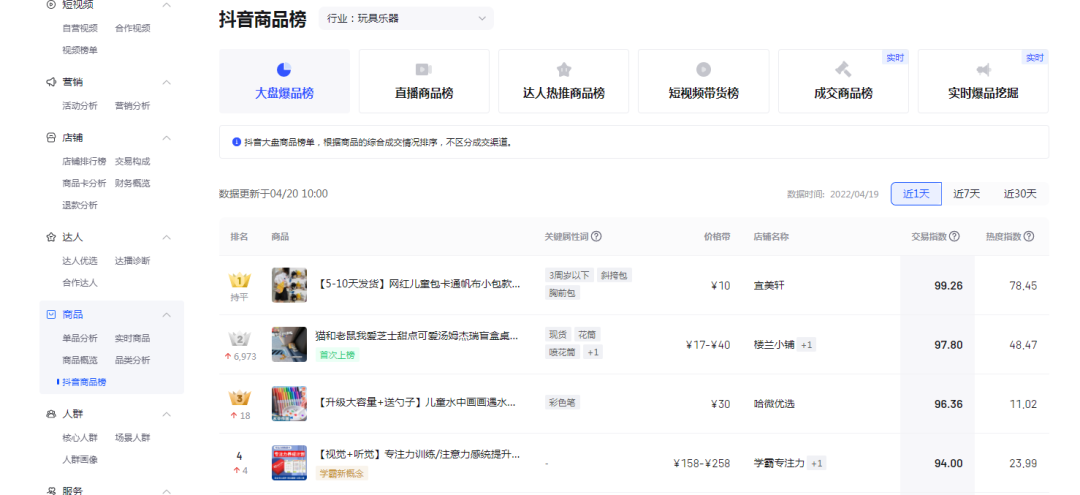
Task: Click the silver crown rank 2 badge
Action: pyautogui.click(x=240, y=339)
